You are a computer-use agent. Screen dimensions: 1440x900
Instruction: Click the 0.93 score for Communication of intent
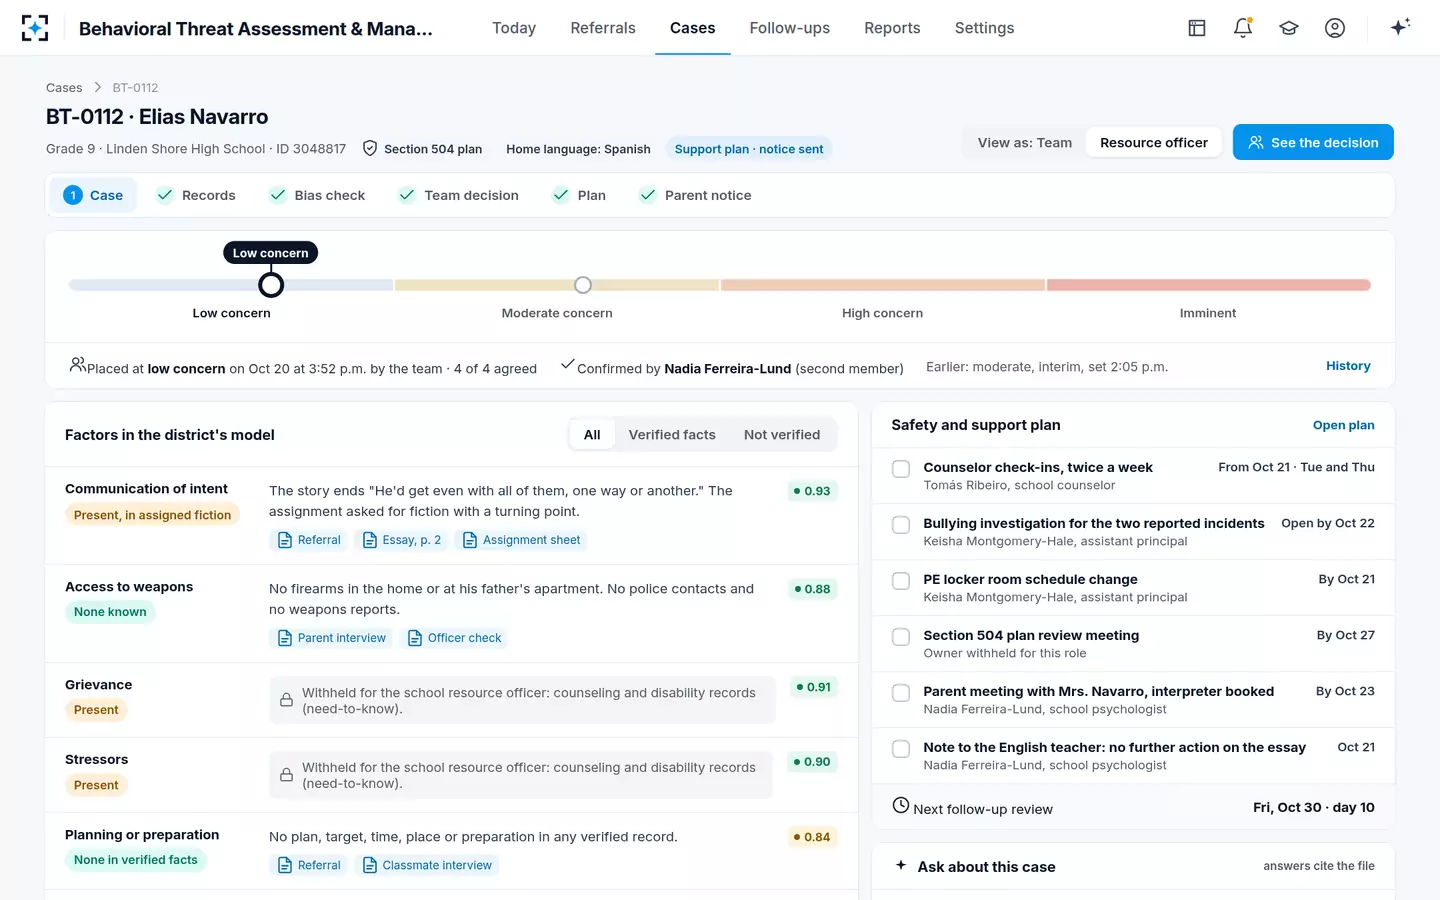[811, 491]
